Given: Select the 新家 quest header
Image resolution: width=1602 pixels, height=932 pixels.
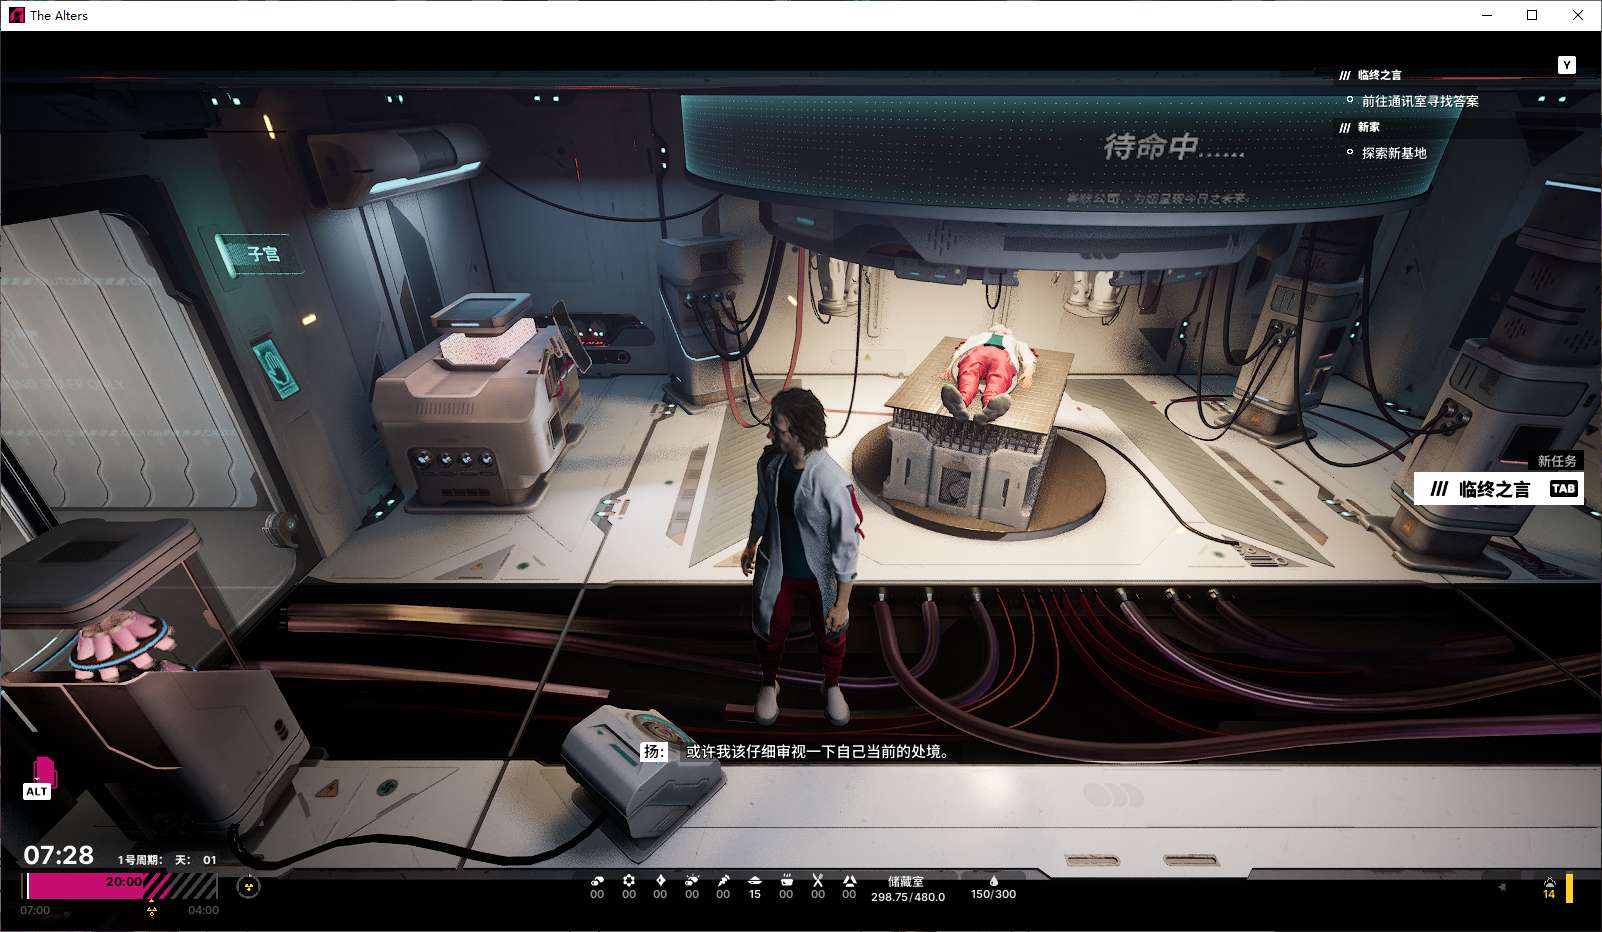Looking at the screenshot, I should tap(1360, 127).
